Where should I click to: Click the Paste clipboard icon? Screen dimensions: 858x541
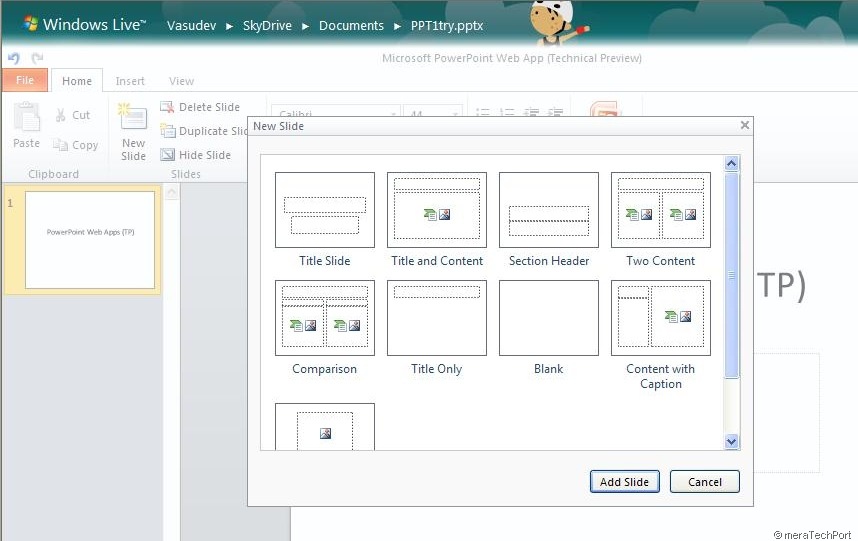click(27, 117)
